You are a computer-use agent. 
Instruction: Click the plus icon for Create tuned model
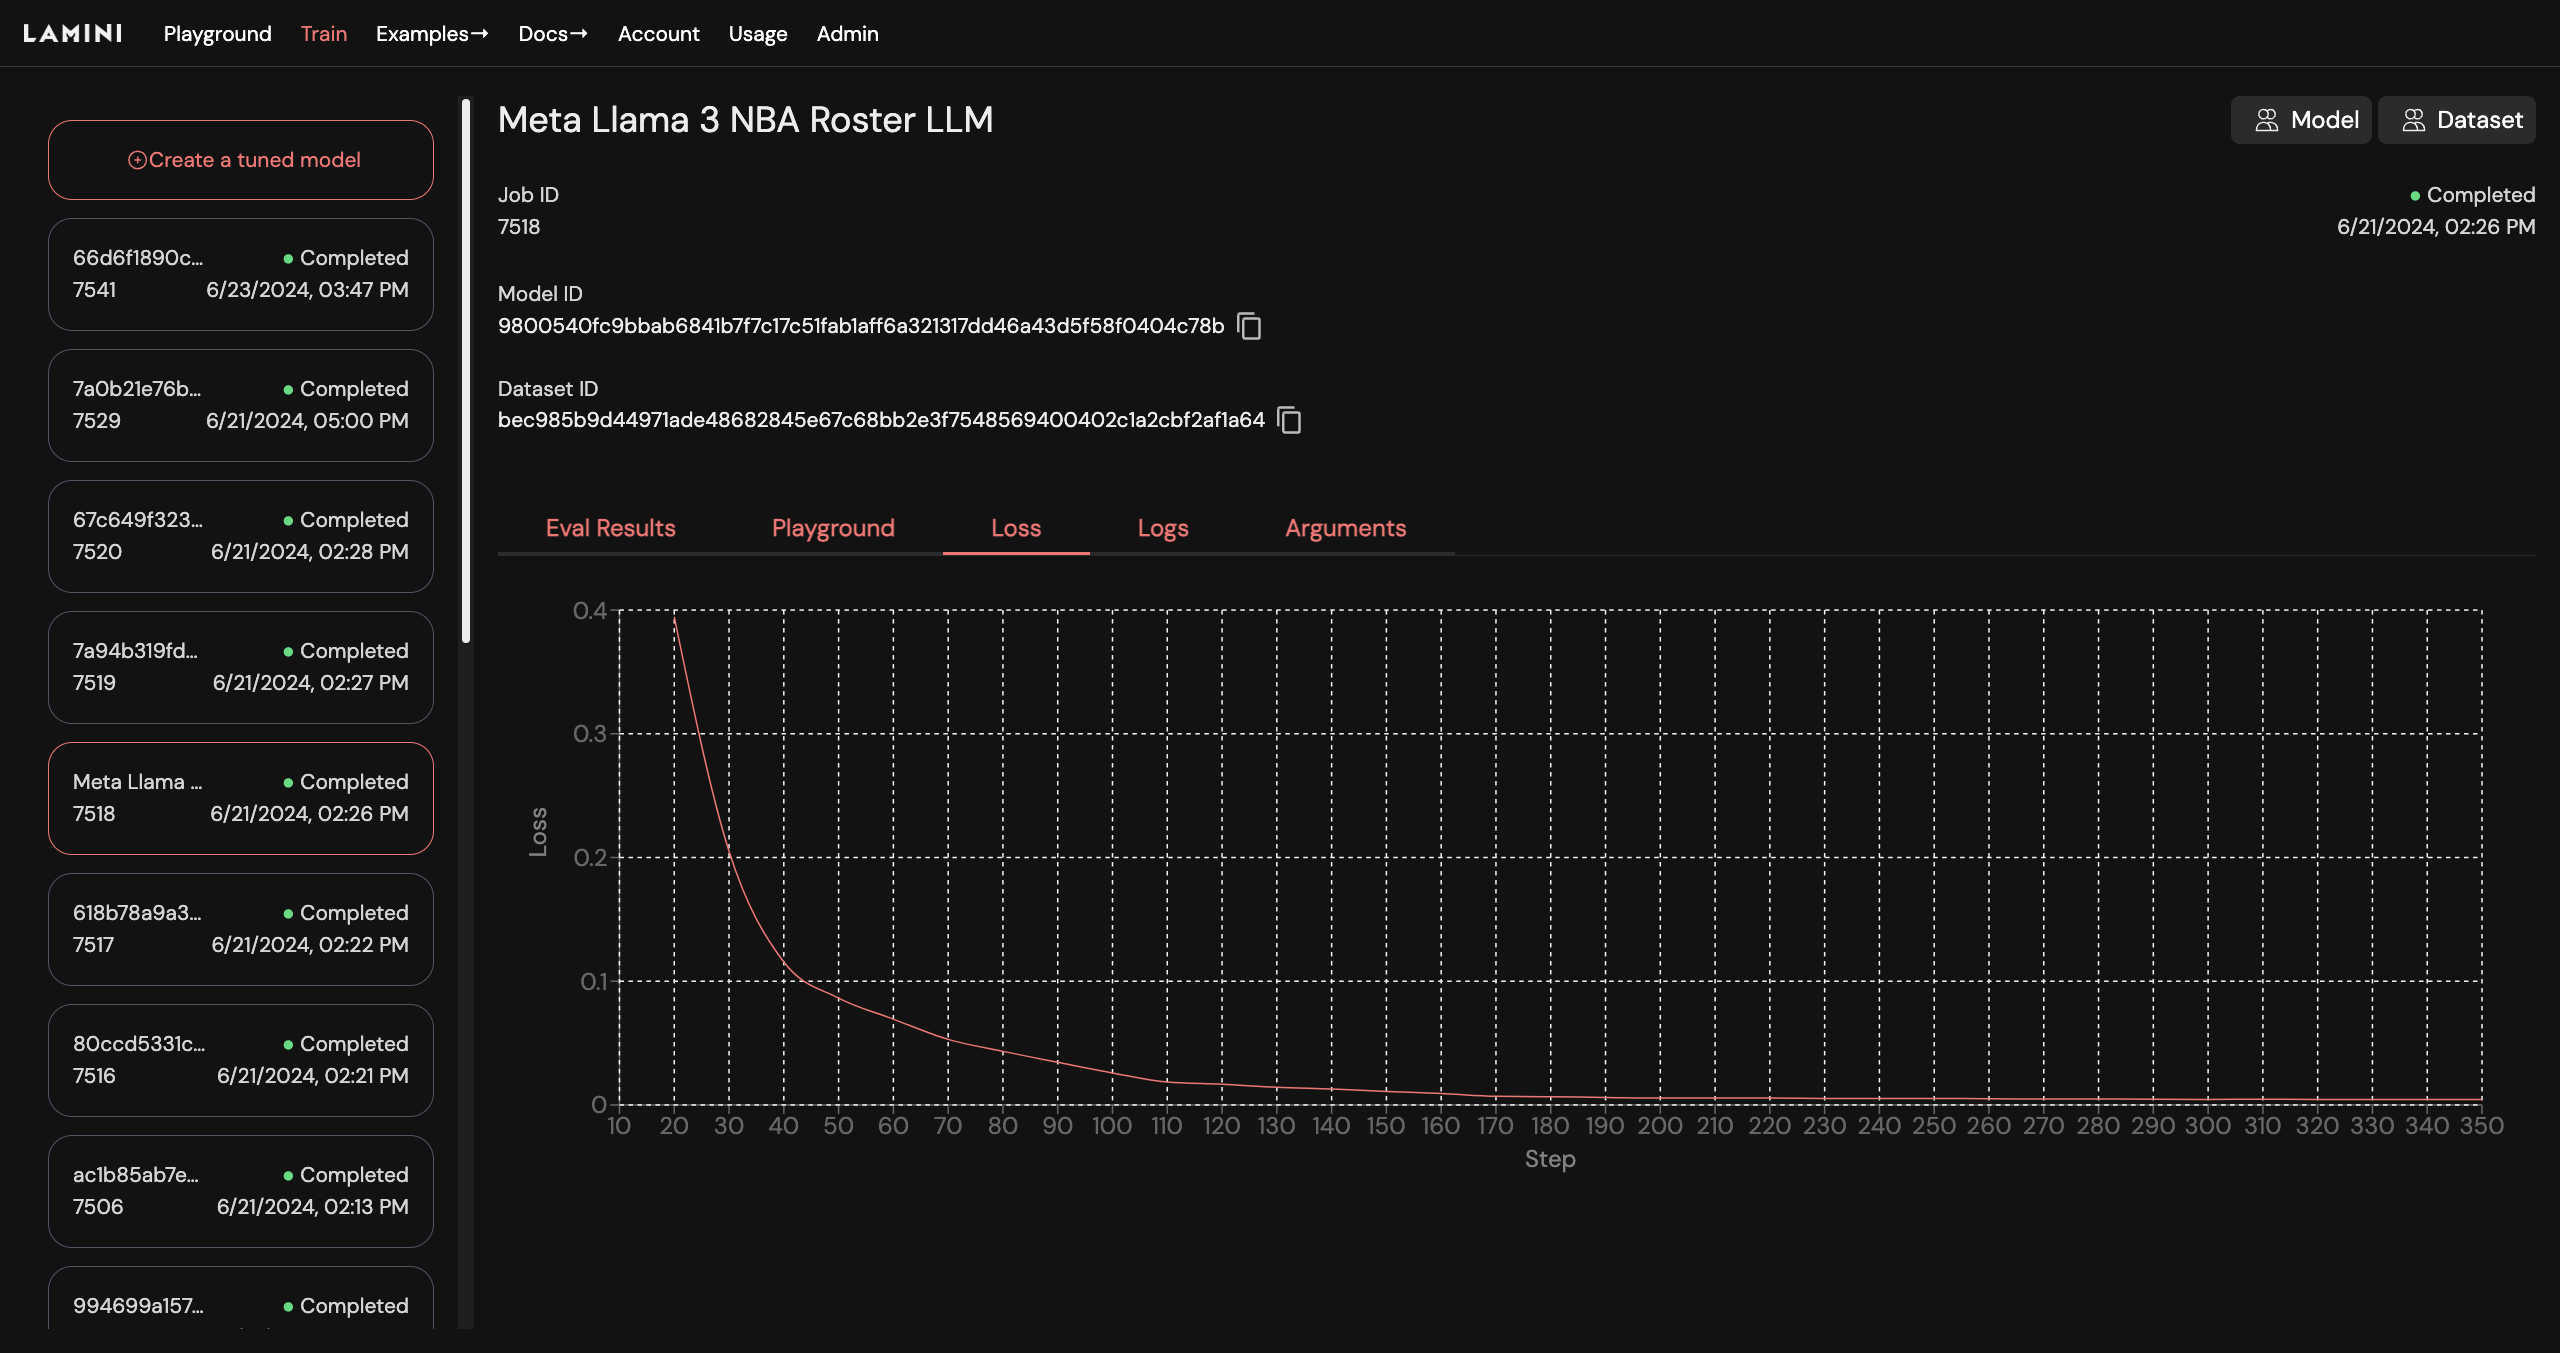pos(137,160)
